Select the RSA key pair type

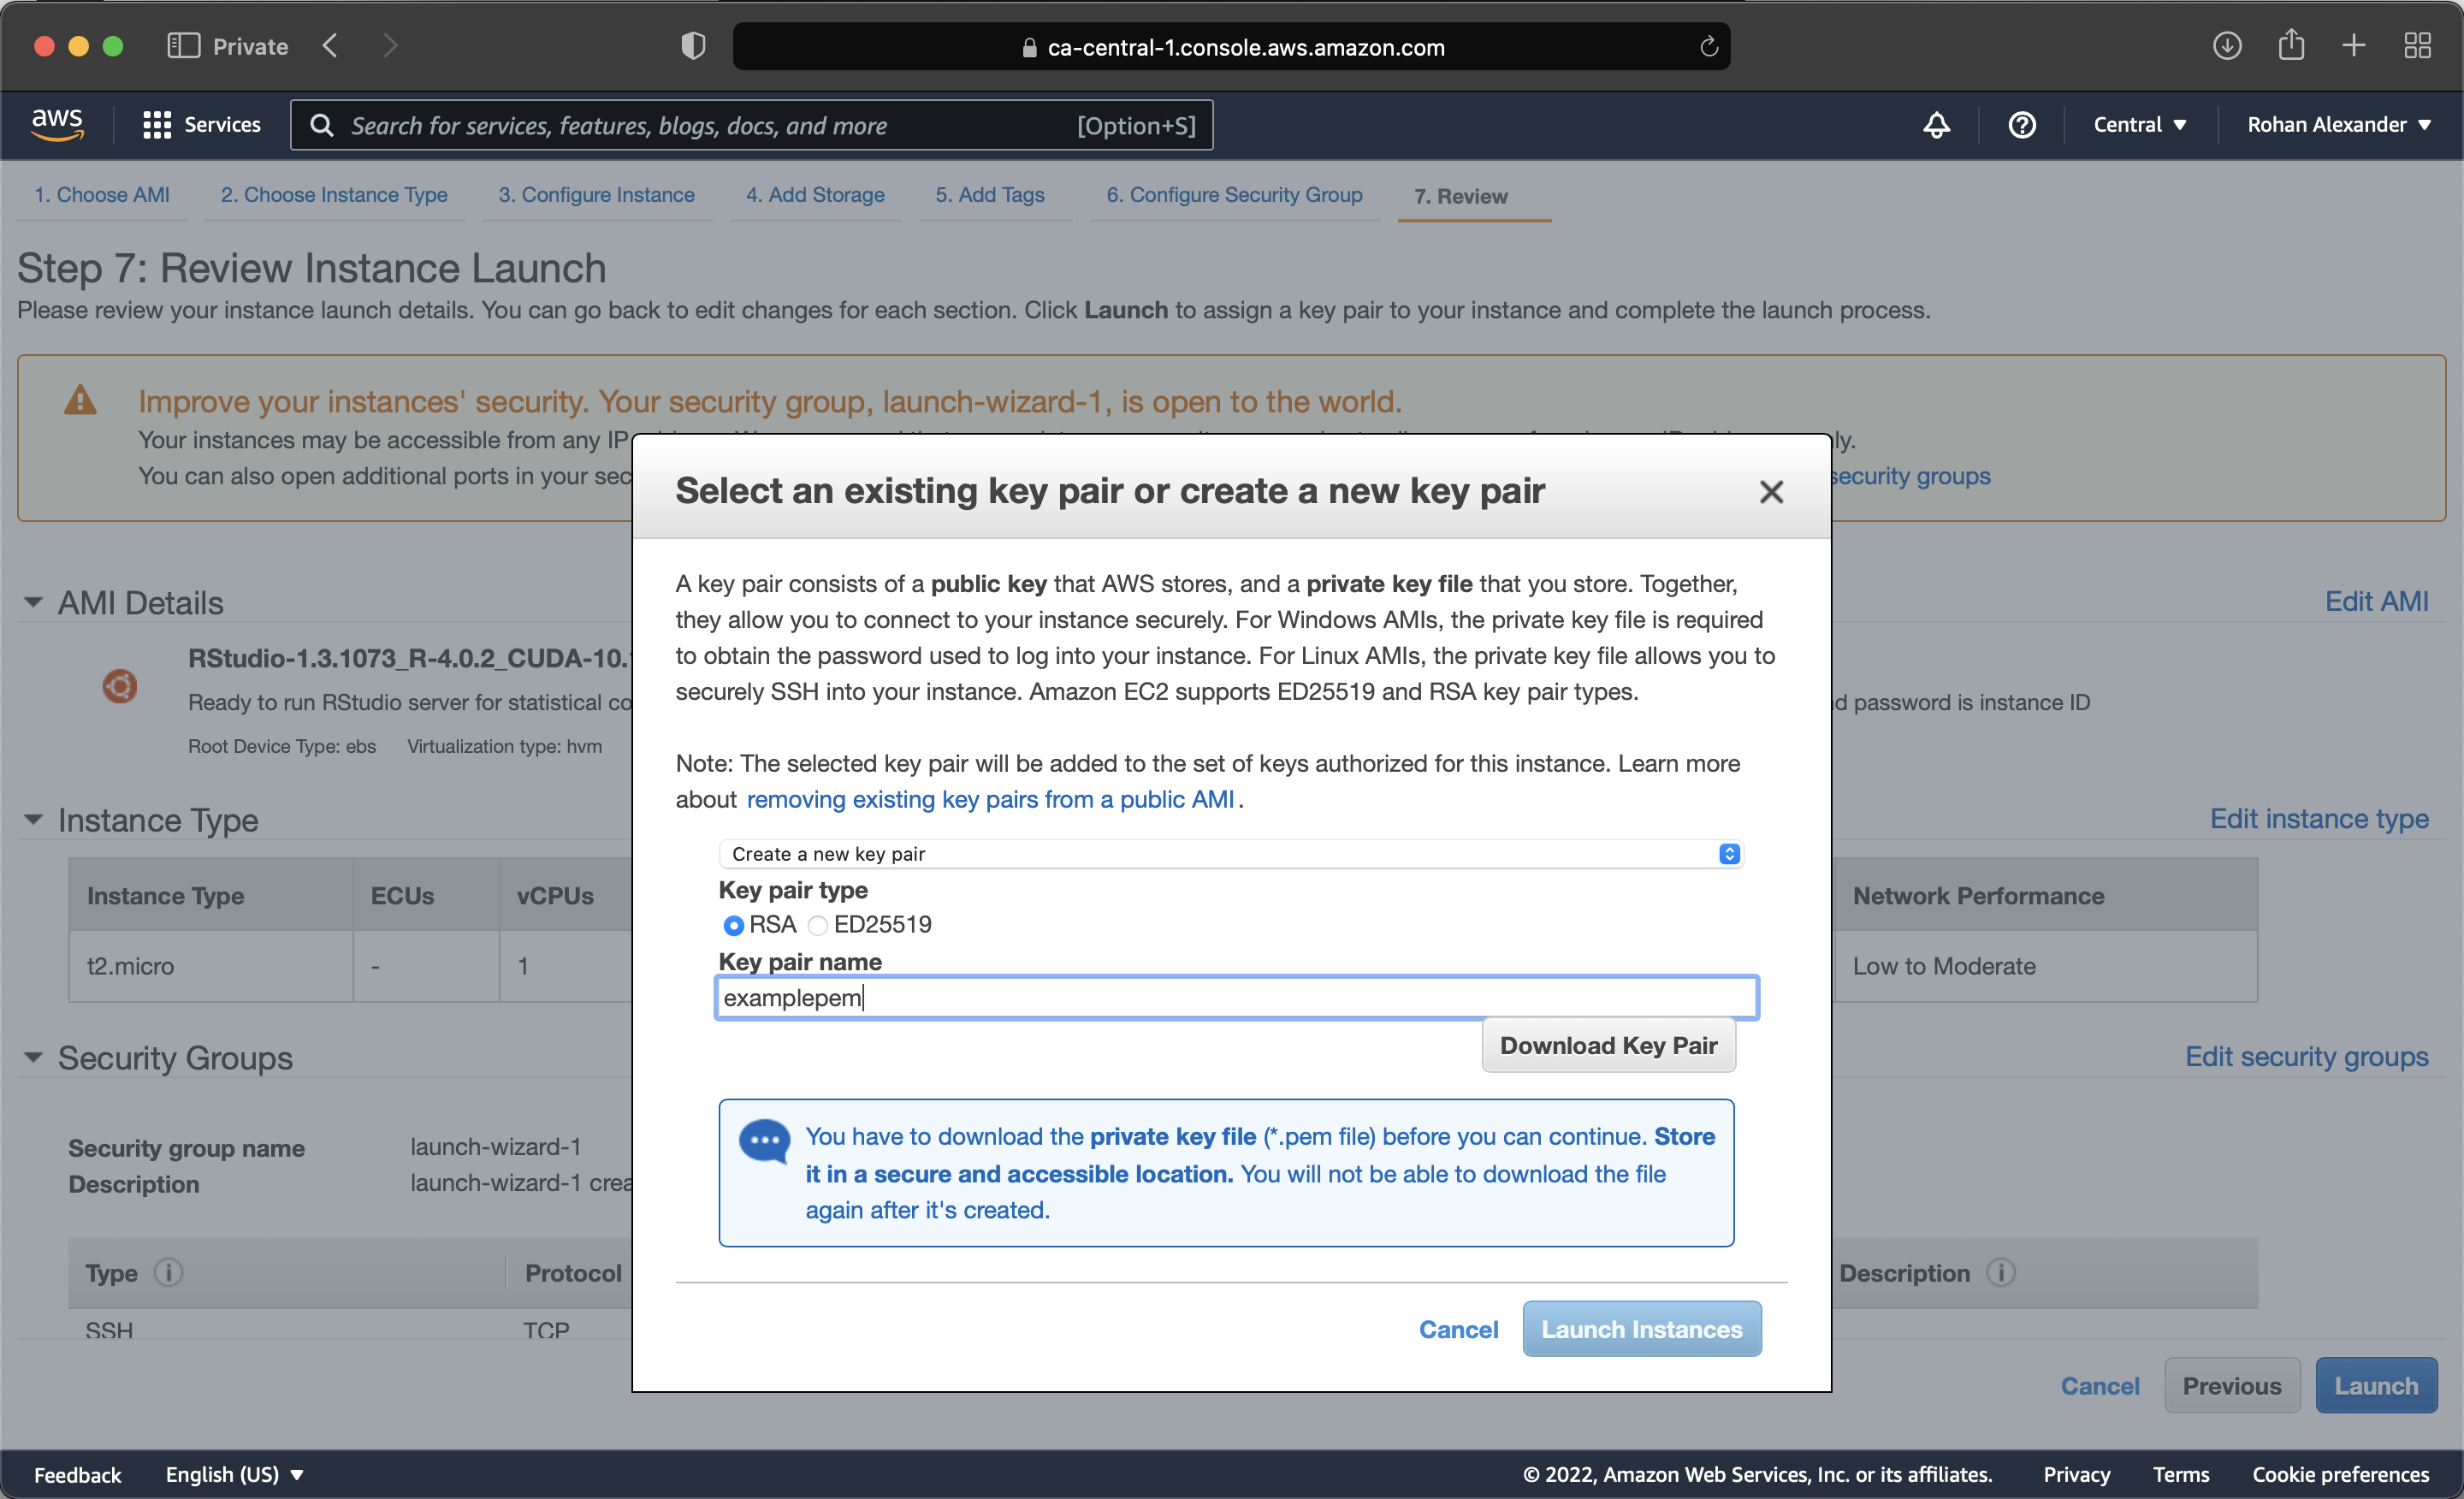pyautogui.click(x=733, y=925)
